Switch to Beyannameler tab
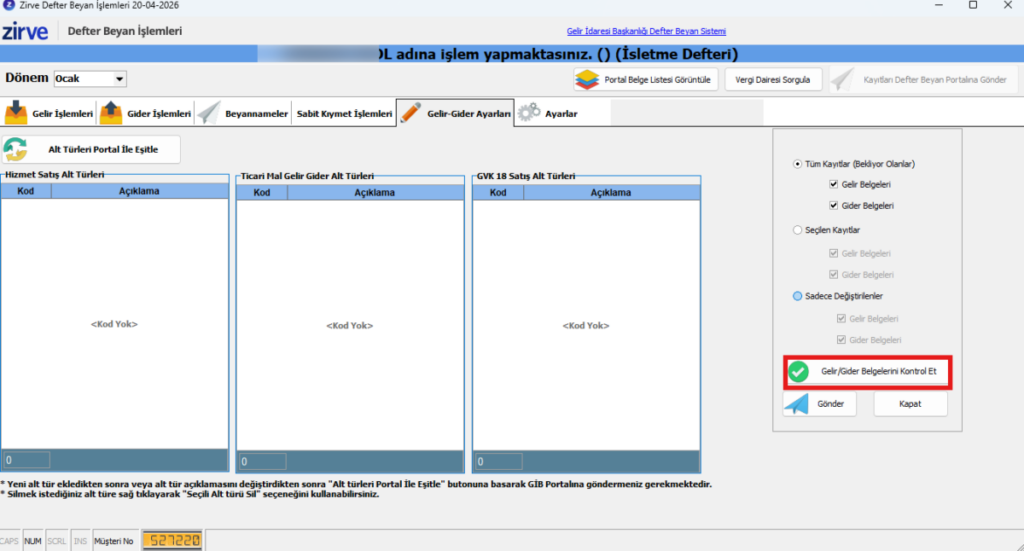 (x=243, y=113)
